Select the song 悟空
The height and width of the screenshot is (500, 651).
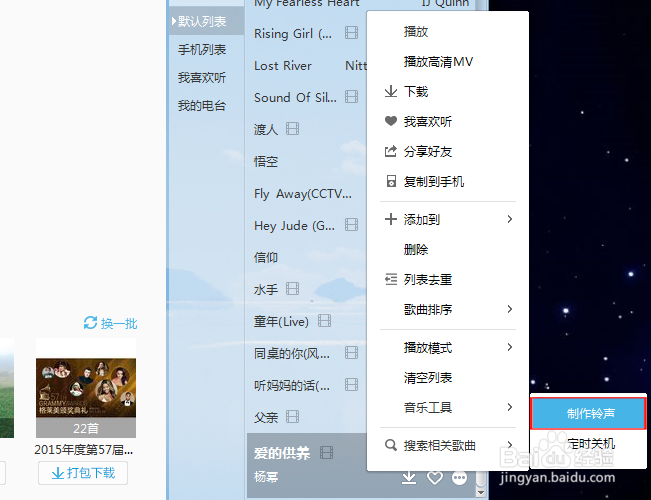(266, 161)
